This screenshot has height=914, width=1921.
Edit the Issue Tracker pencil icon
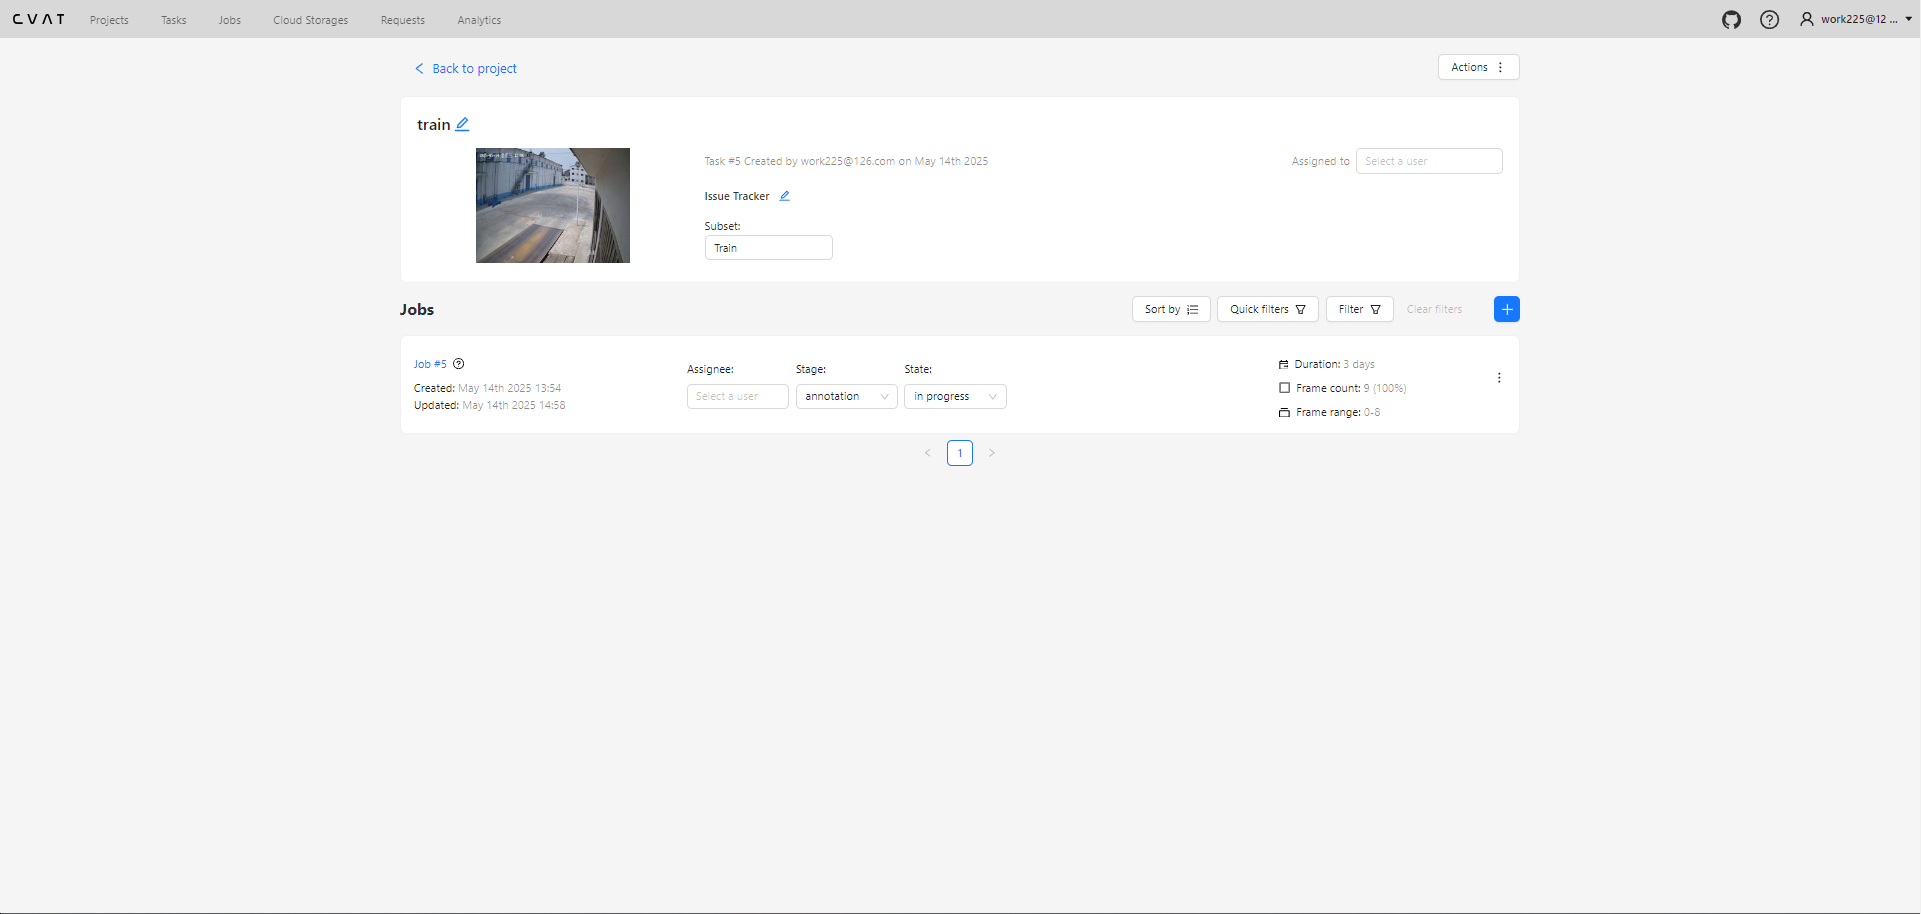(785, 196)
